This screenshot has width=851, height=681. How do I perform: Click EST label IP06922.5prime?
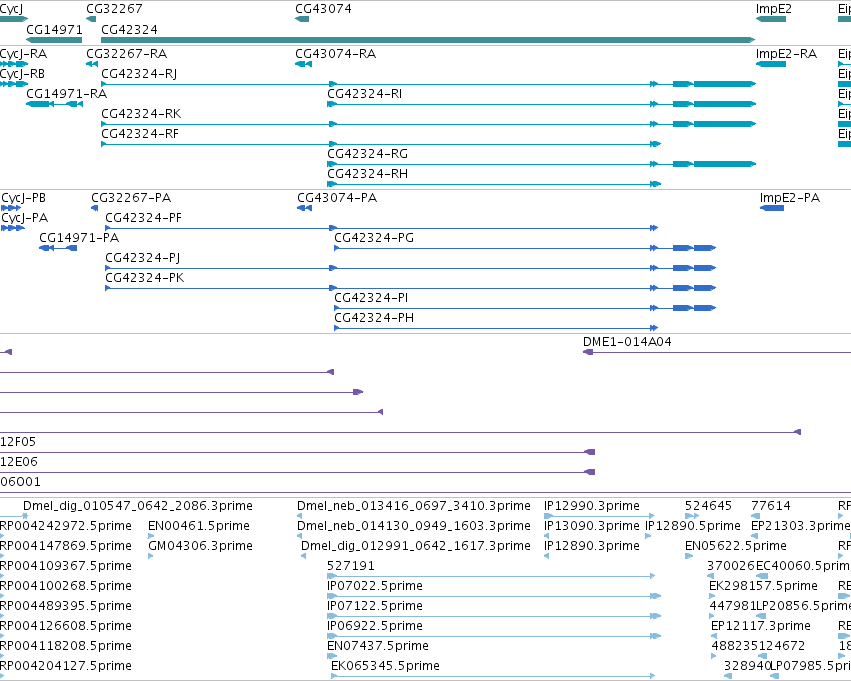(374, 627)
